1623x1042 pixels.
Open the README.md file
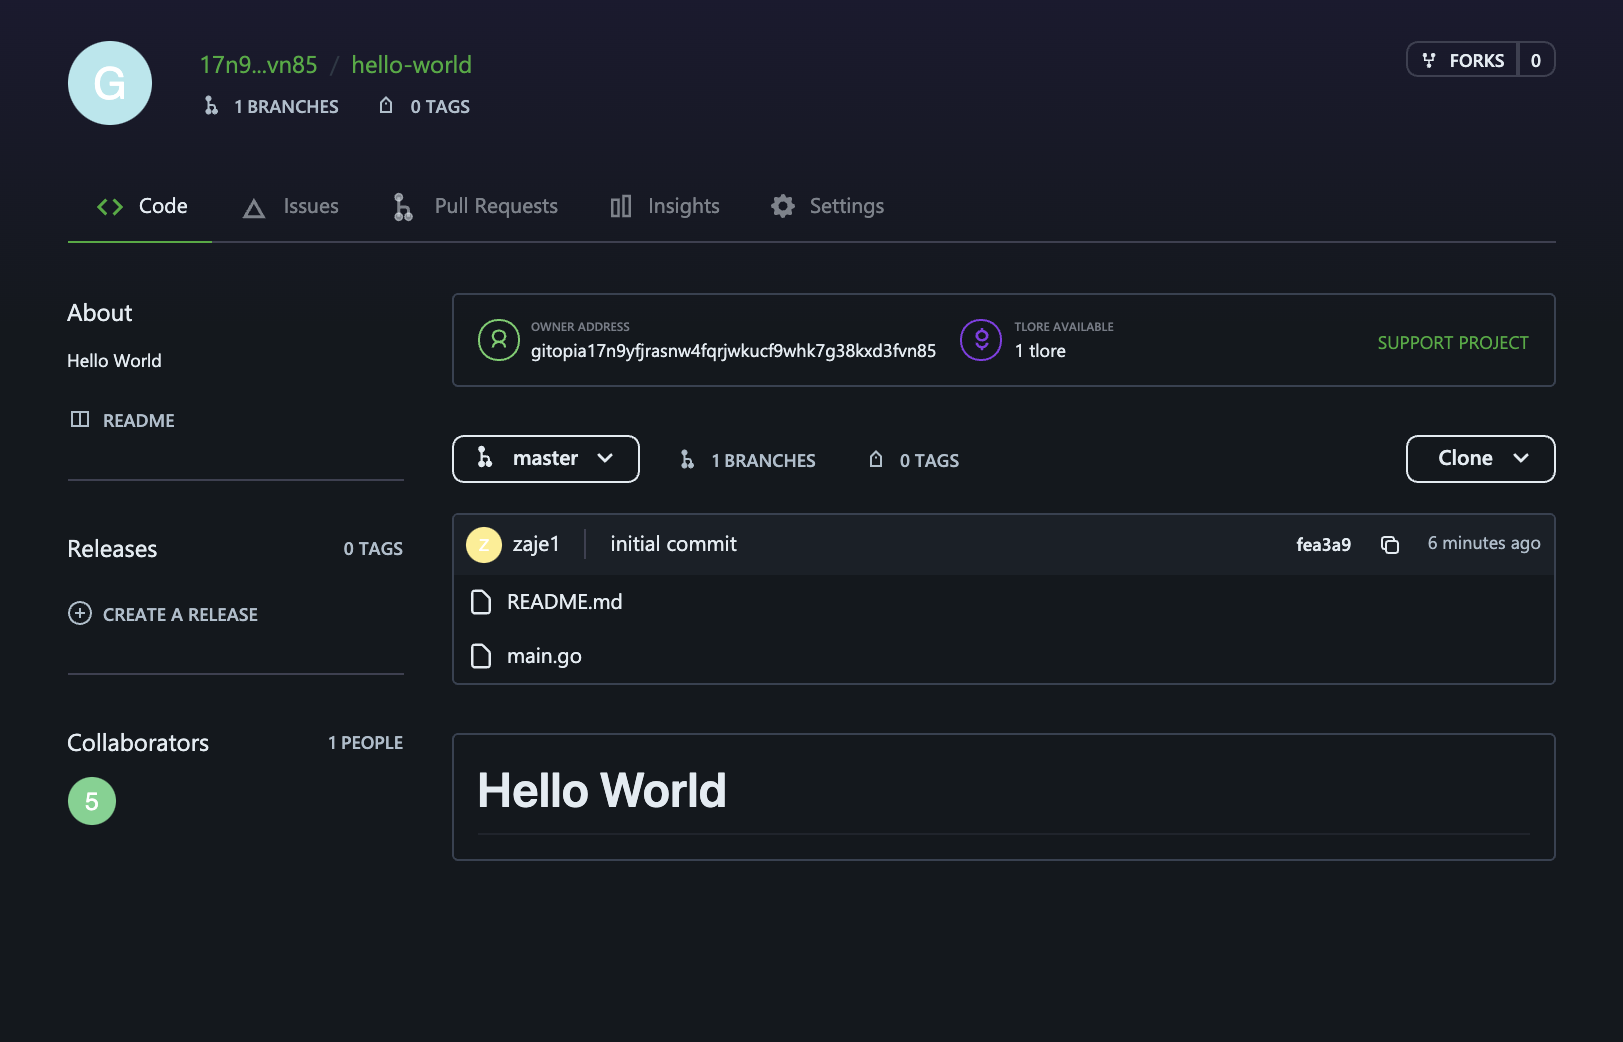tap(564, 602)
